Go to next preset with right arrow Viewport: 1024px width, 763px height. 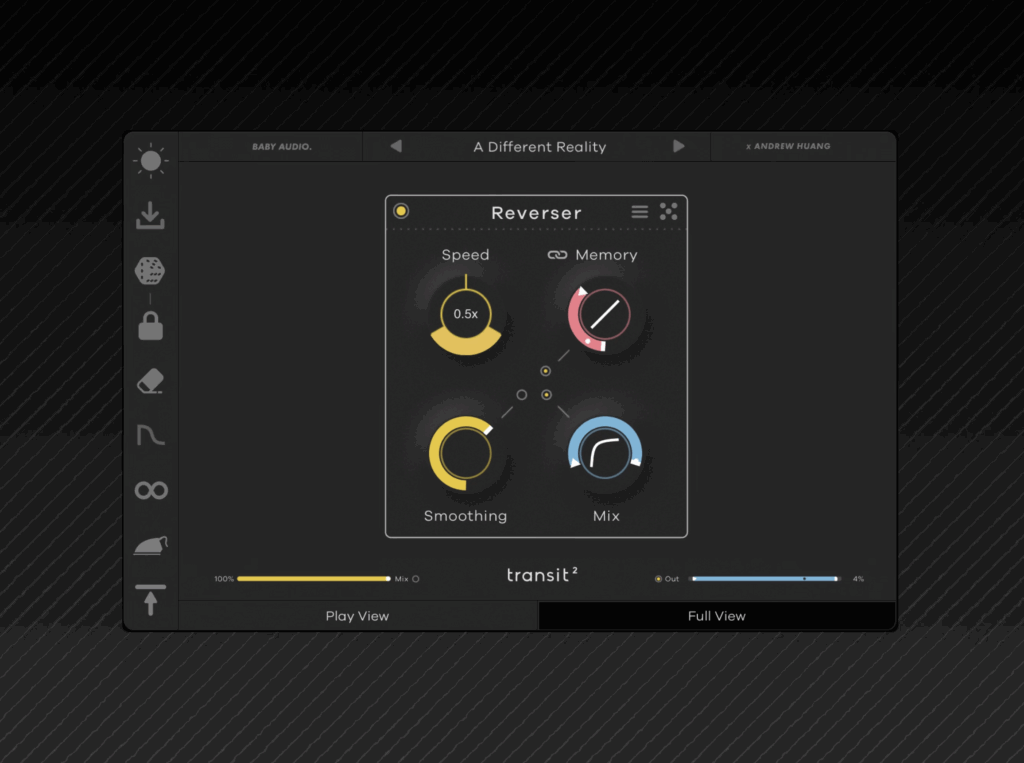679,146
